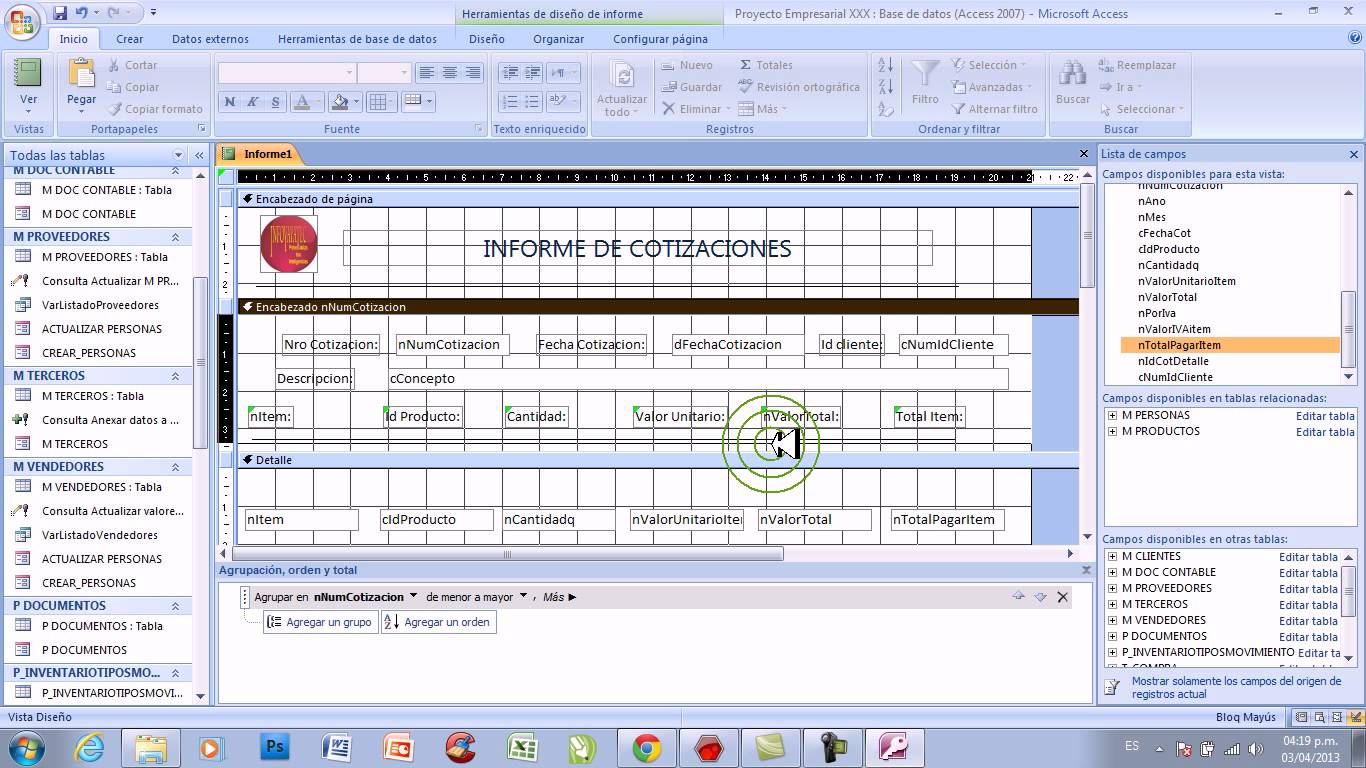Run Revisión ortográfica spell check
Screen dimensions: 1366x768
click(746, 86)
